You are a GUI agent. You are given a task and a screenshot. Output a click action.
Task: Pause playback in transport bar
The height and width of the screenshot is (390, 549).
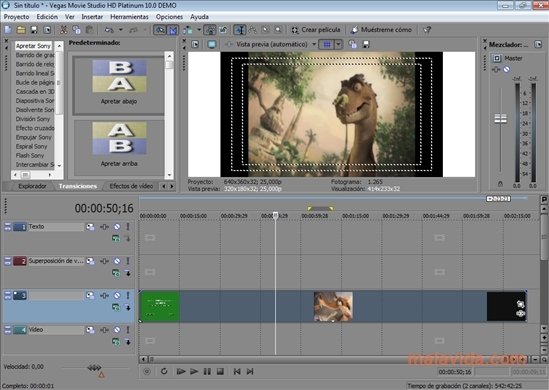pyautogui.click(x=207, y=371)
